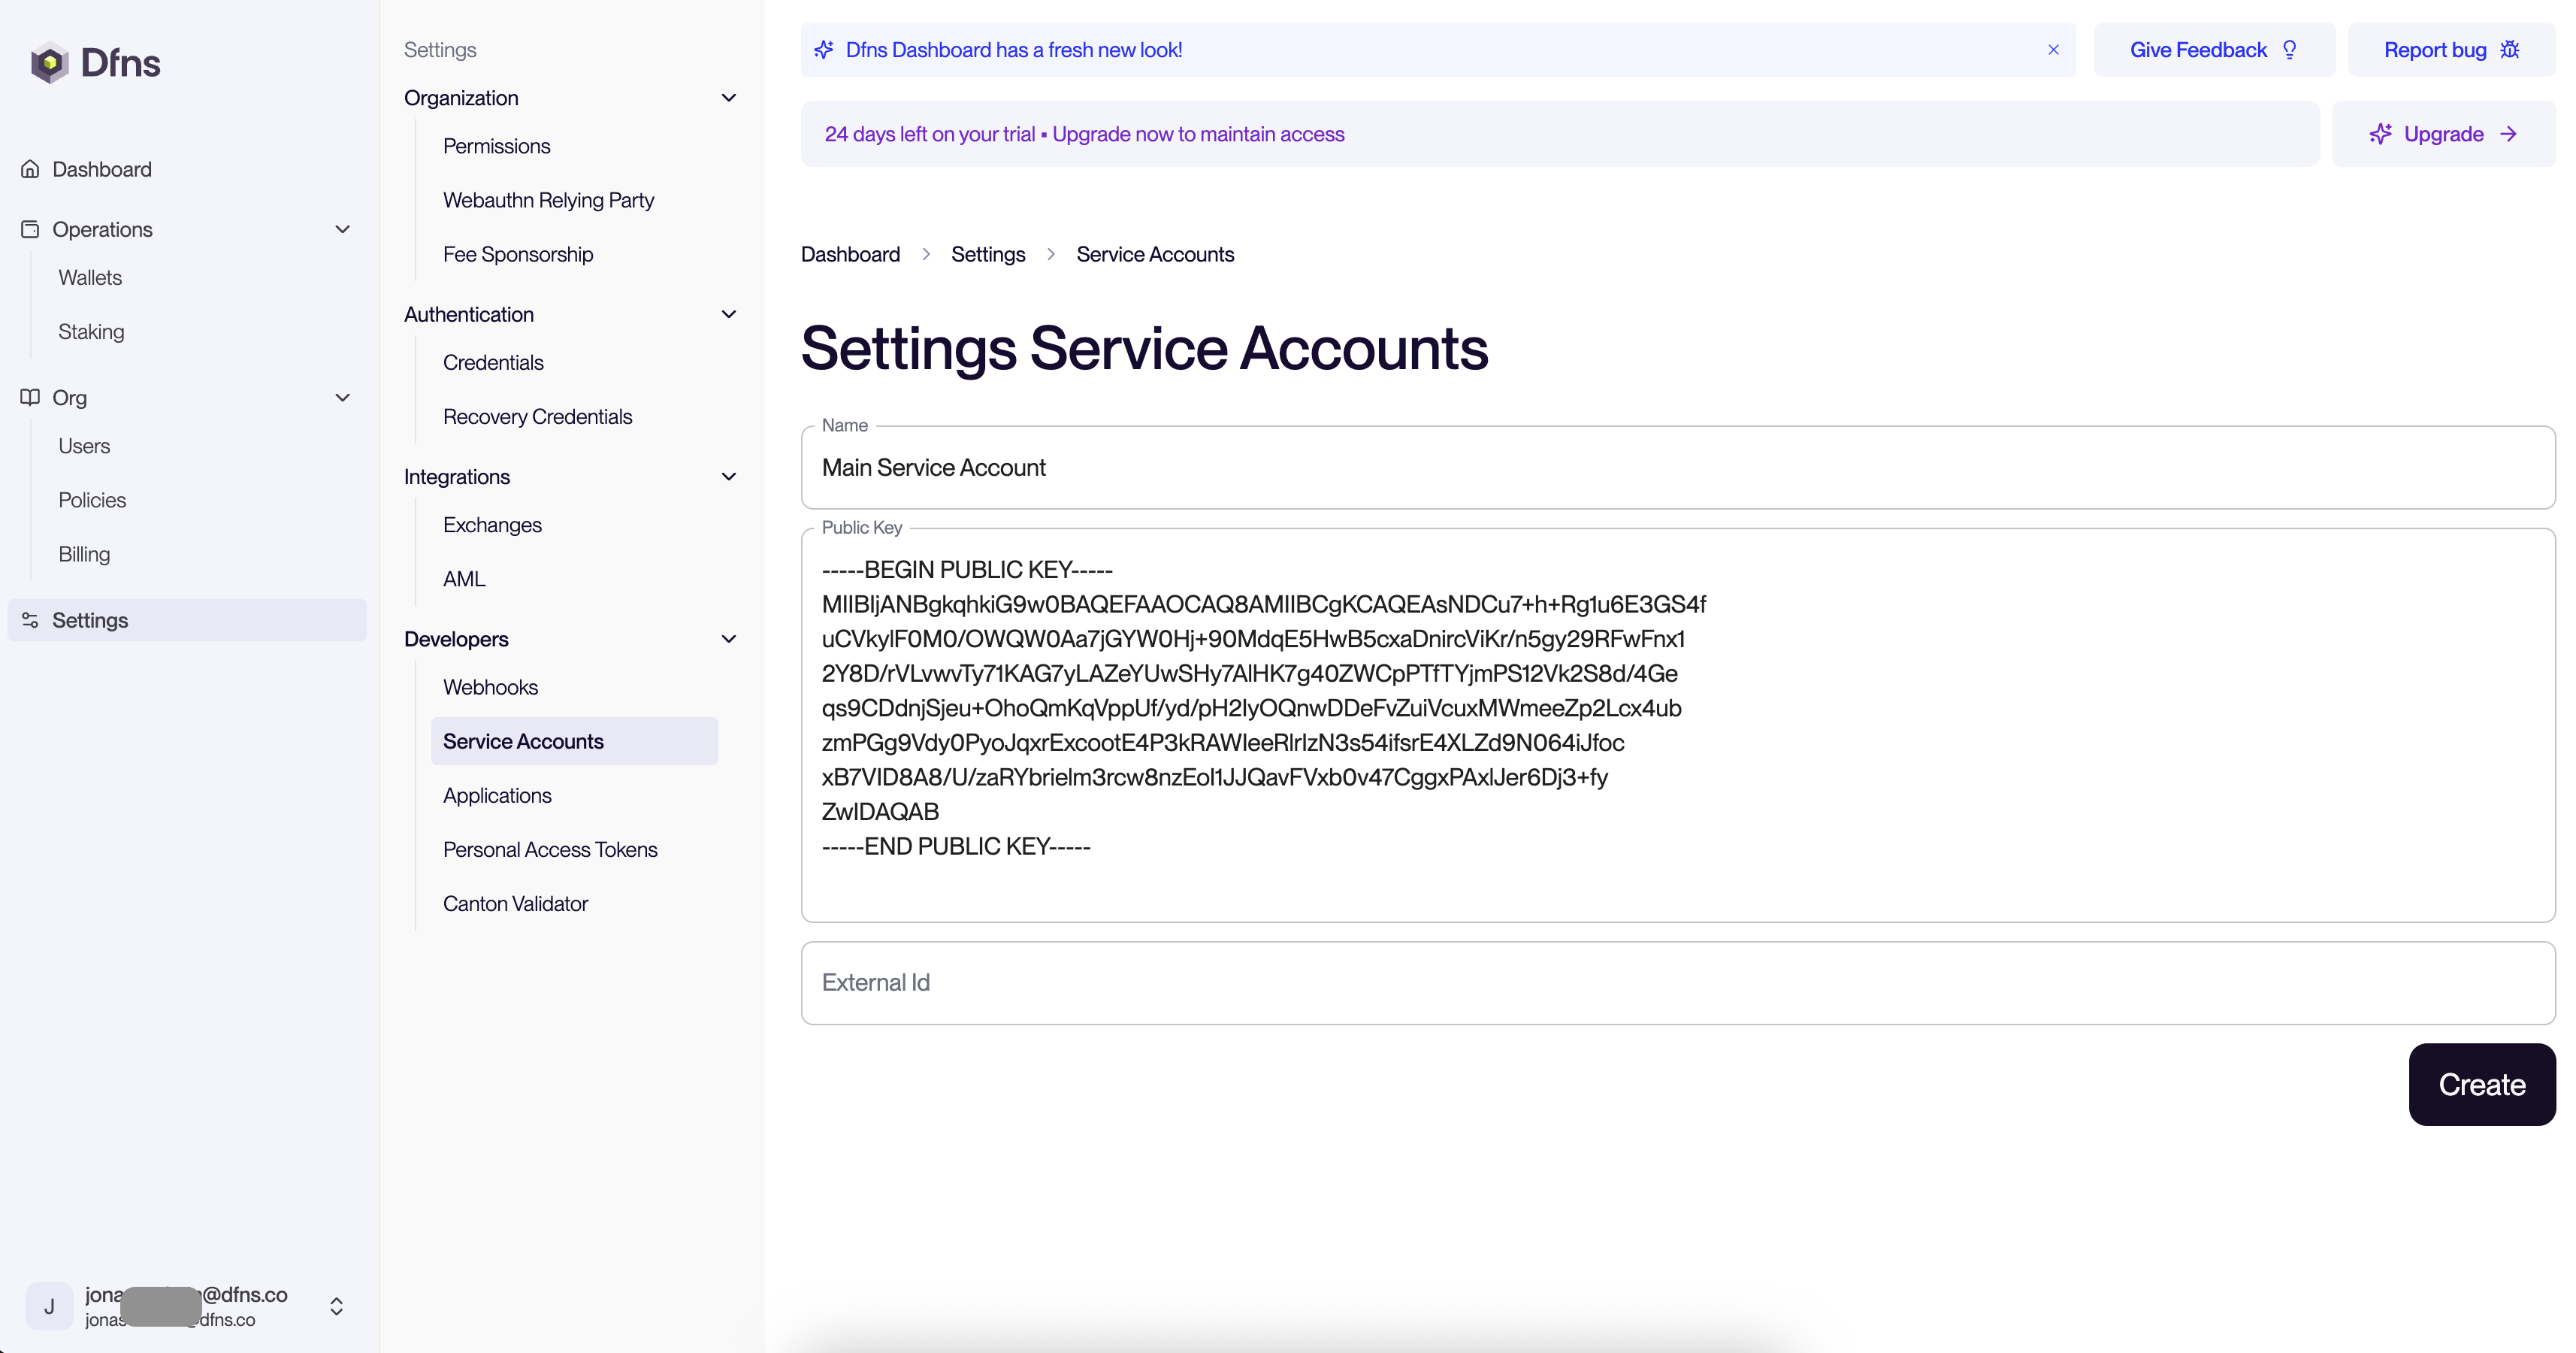Click the Dashboard home icon
Screen dimensions: 2576x1353
[x=30, y=169]
